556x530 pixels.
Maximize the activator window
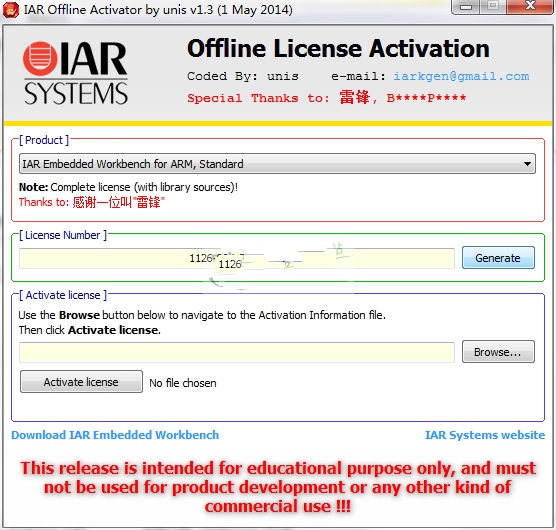click(x=493, y=6)
